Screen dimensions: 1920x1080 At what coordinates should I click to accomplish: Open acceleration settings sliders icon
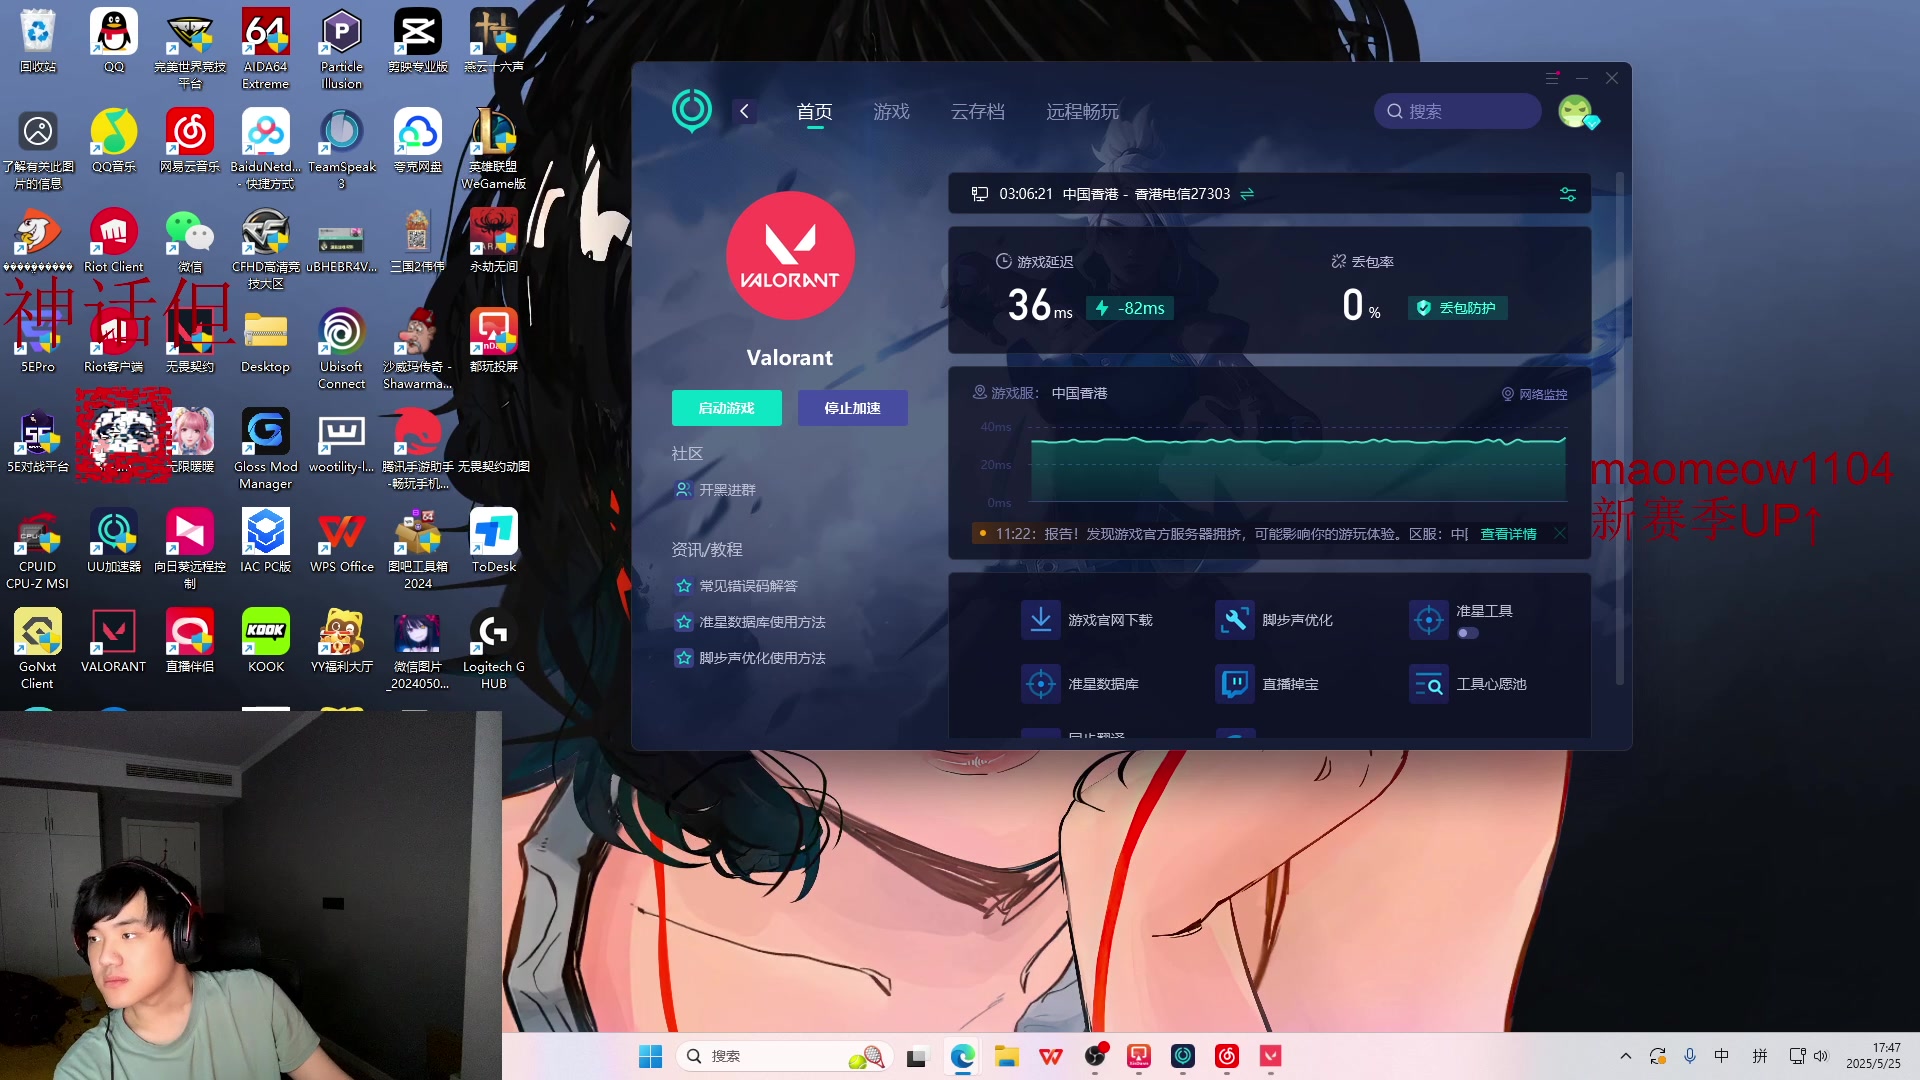pyautogui.click(x=1568, y=194)
